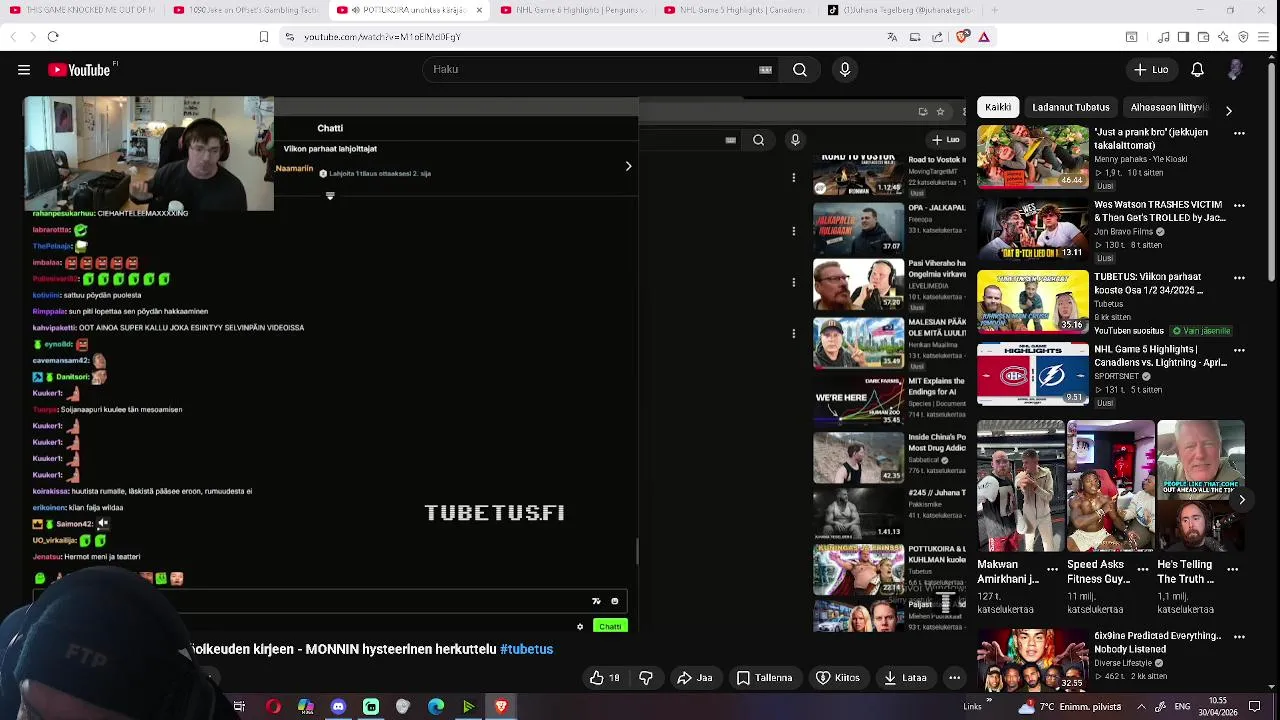Open 'Wes Watson TRASHES VICTIM' video title

point(1160,211)
